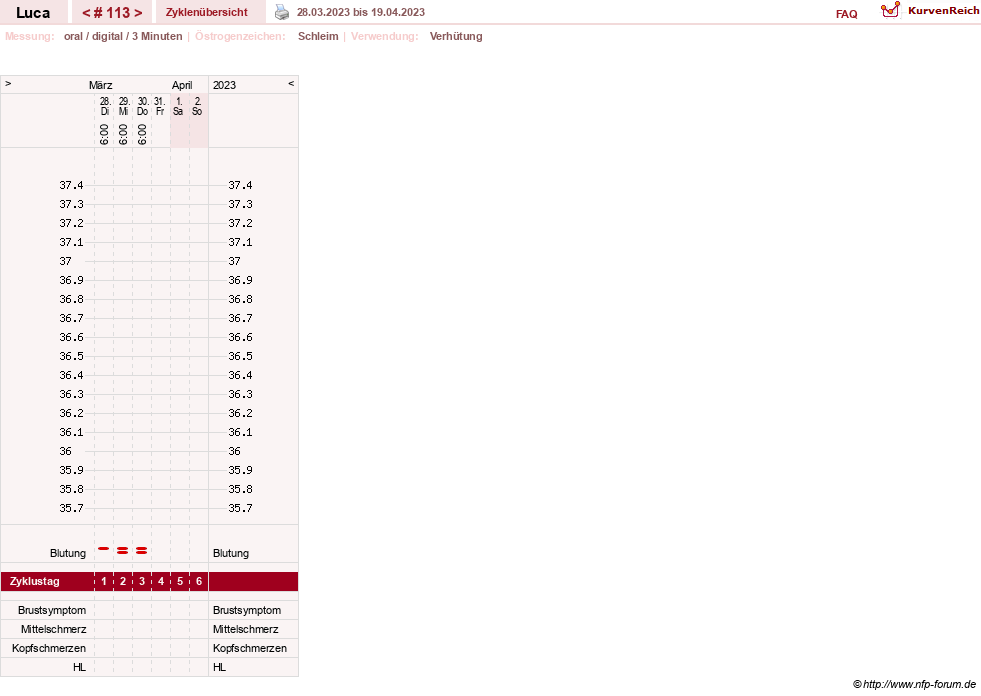Image resolution: width=981 pixels, height=696 pixels.
Task: Select date column 1. Sa
Action: [178, 106]
